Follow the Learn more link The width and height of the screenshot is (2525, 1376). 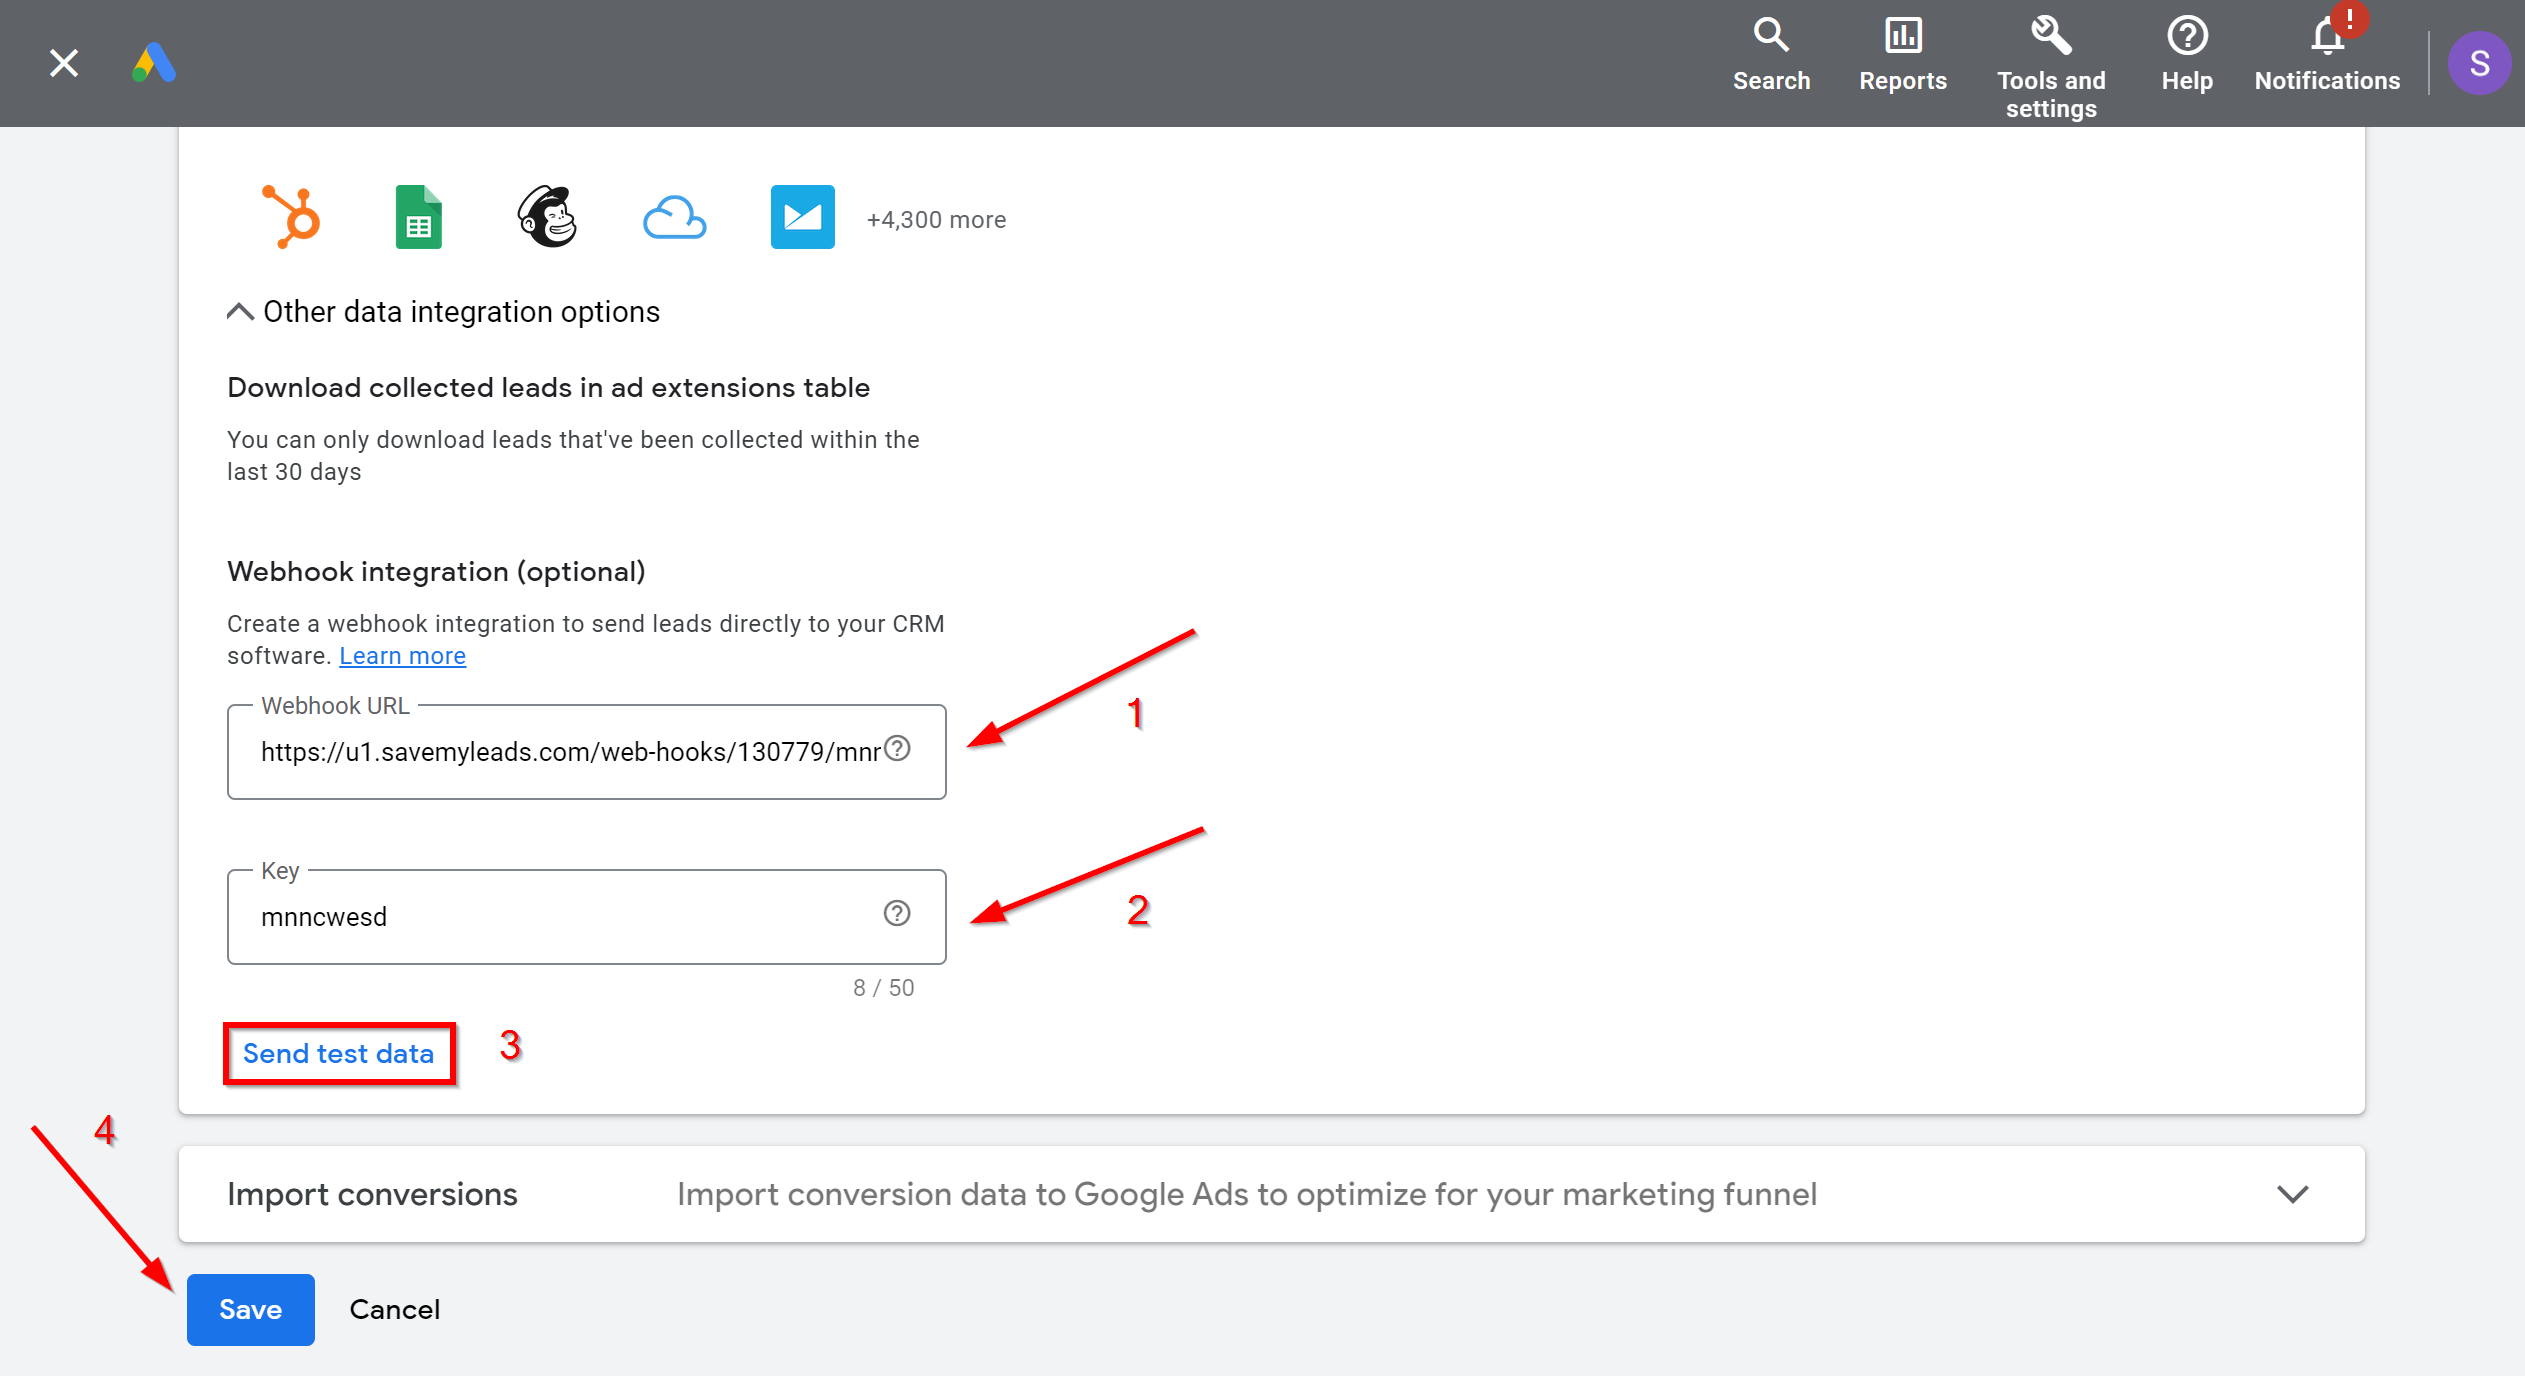click(x=402, y=656)
